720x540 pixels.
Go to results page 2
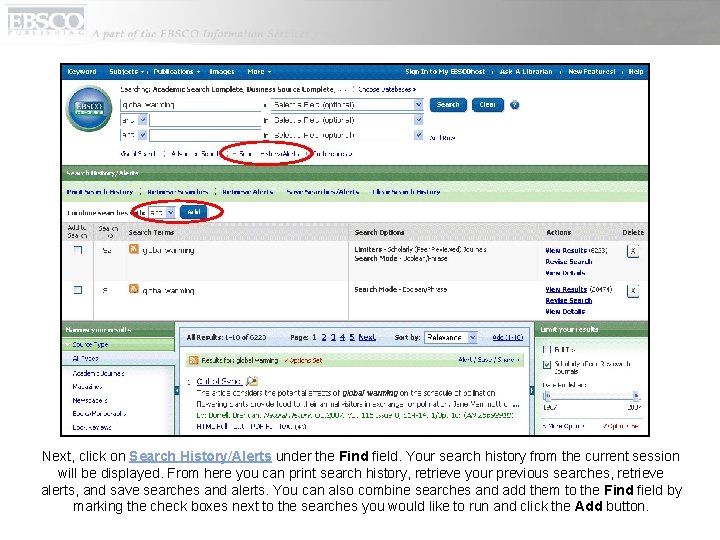click(x=324, y=338)
